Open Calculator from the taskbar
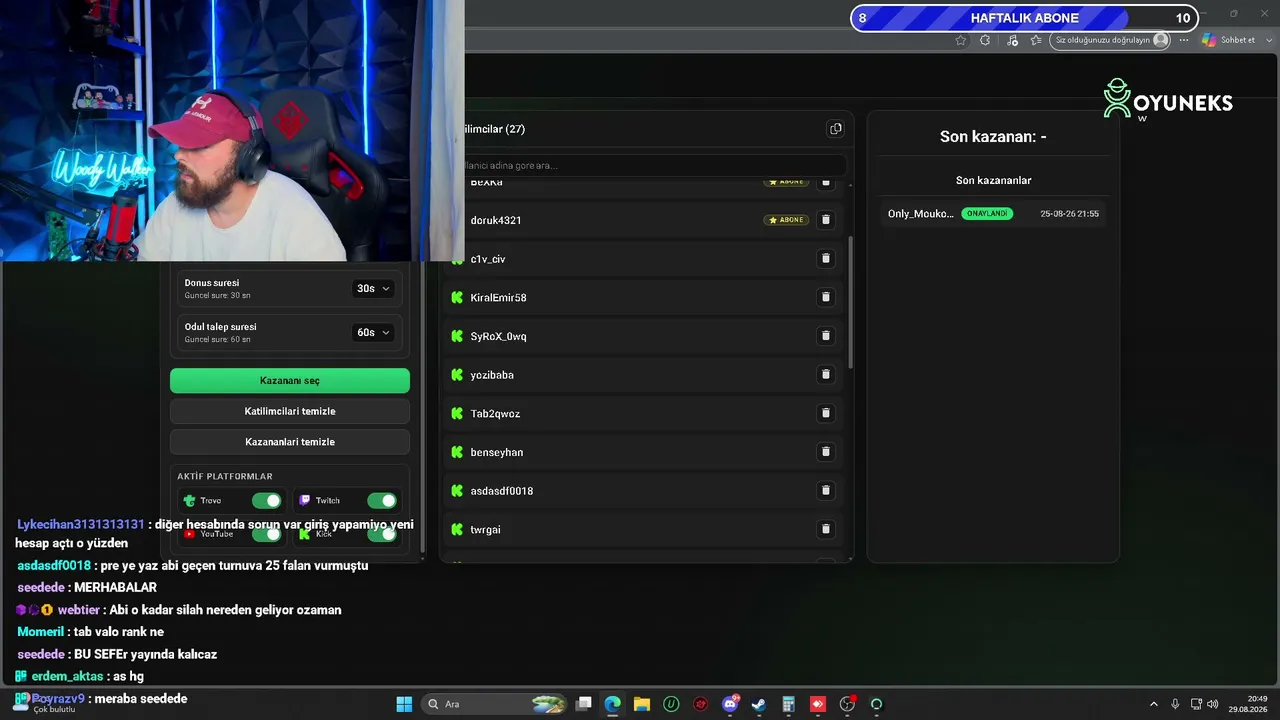Screen dimensions: 1280x720 [x=788, y=704]
